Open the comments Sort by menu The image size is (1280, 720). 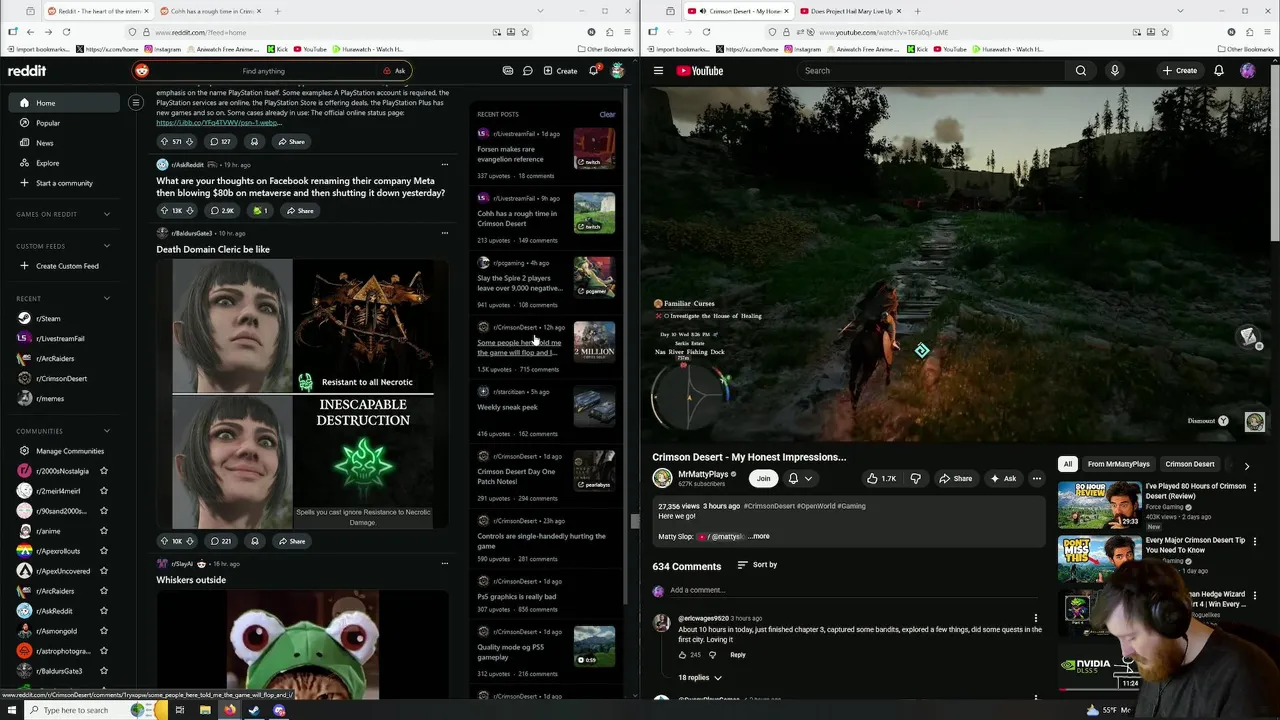click(x=757, y=565)
